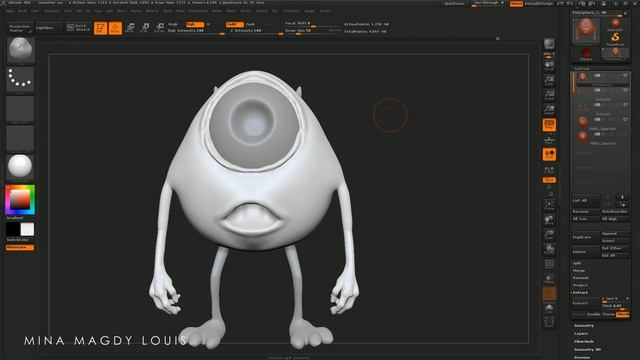Viewport: 640px width, 360px height.
Task: Open the empty alpha slot
Action: (x=20, y=109)
